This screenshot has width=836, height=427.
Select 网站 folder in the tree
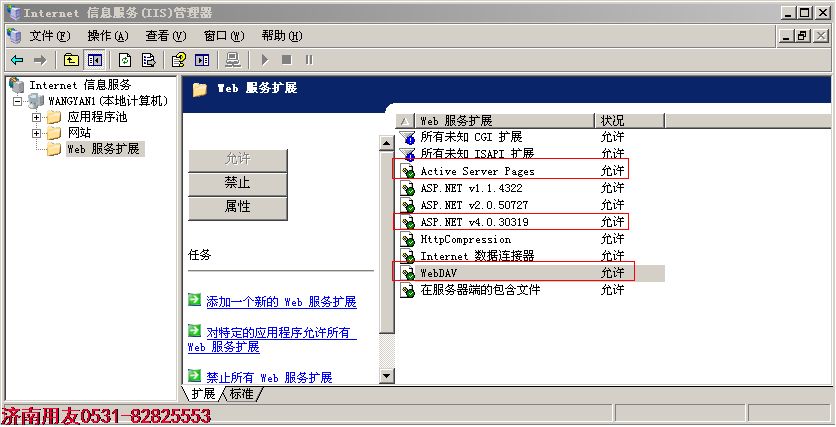79,133
